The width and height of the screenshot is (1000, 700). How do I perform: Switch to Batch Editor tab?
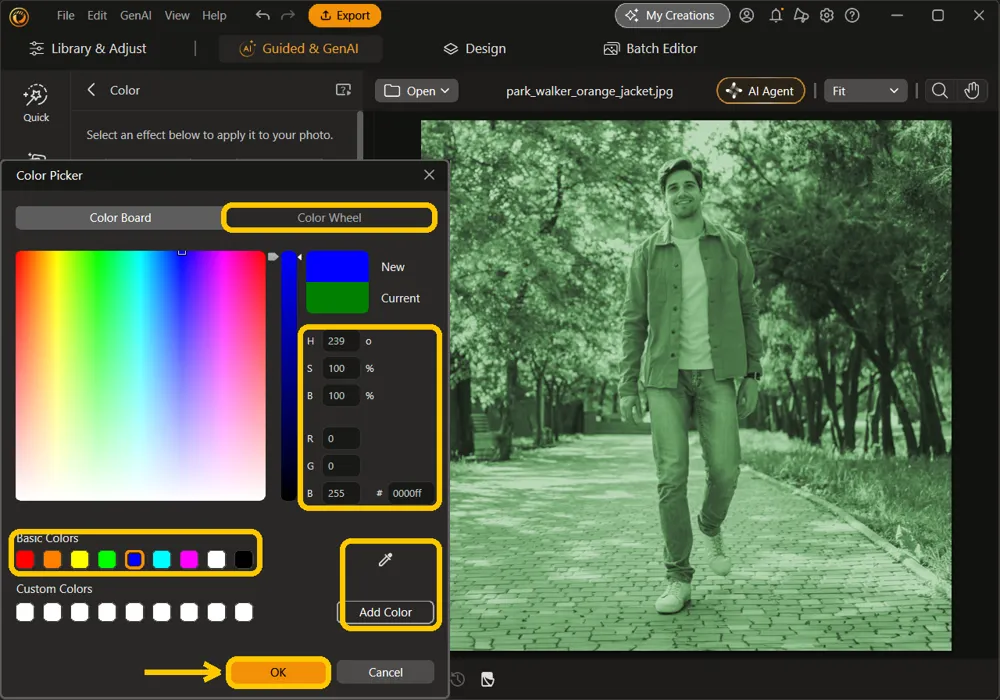pyautogui.click(x=651, y=48)
